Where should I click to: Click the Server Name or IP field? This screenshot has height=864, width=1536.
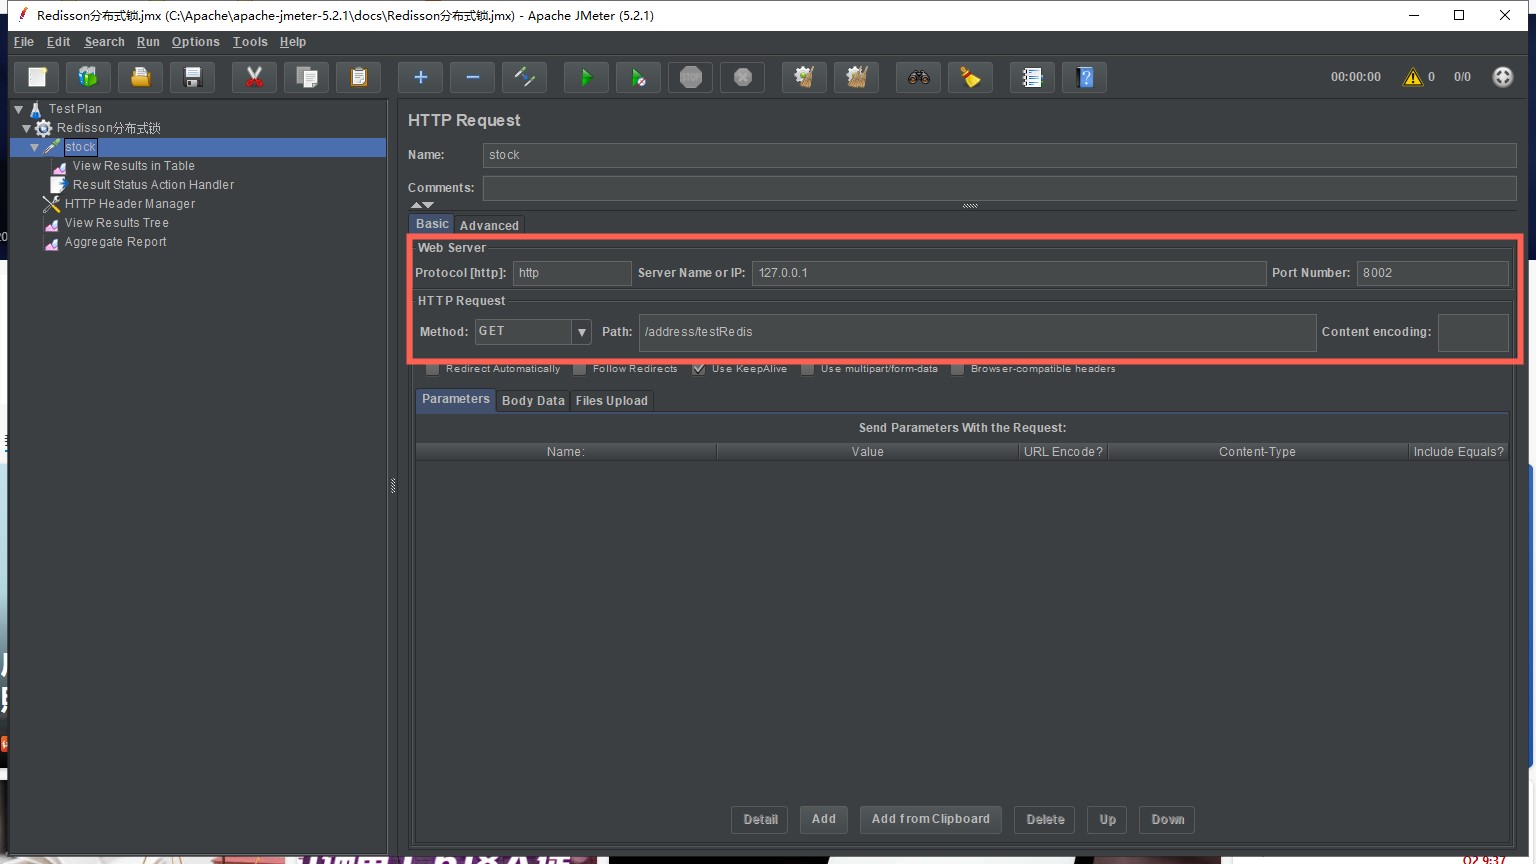pos(1009,273)
